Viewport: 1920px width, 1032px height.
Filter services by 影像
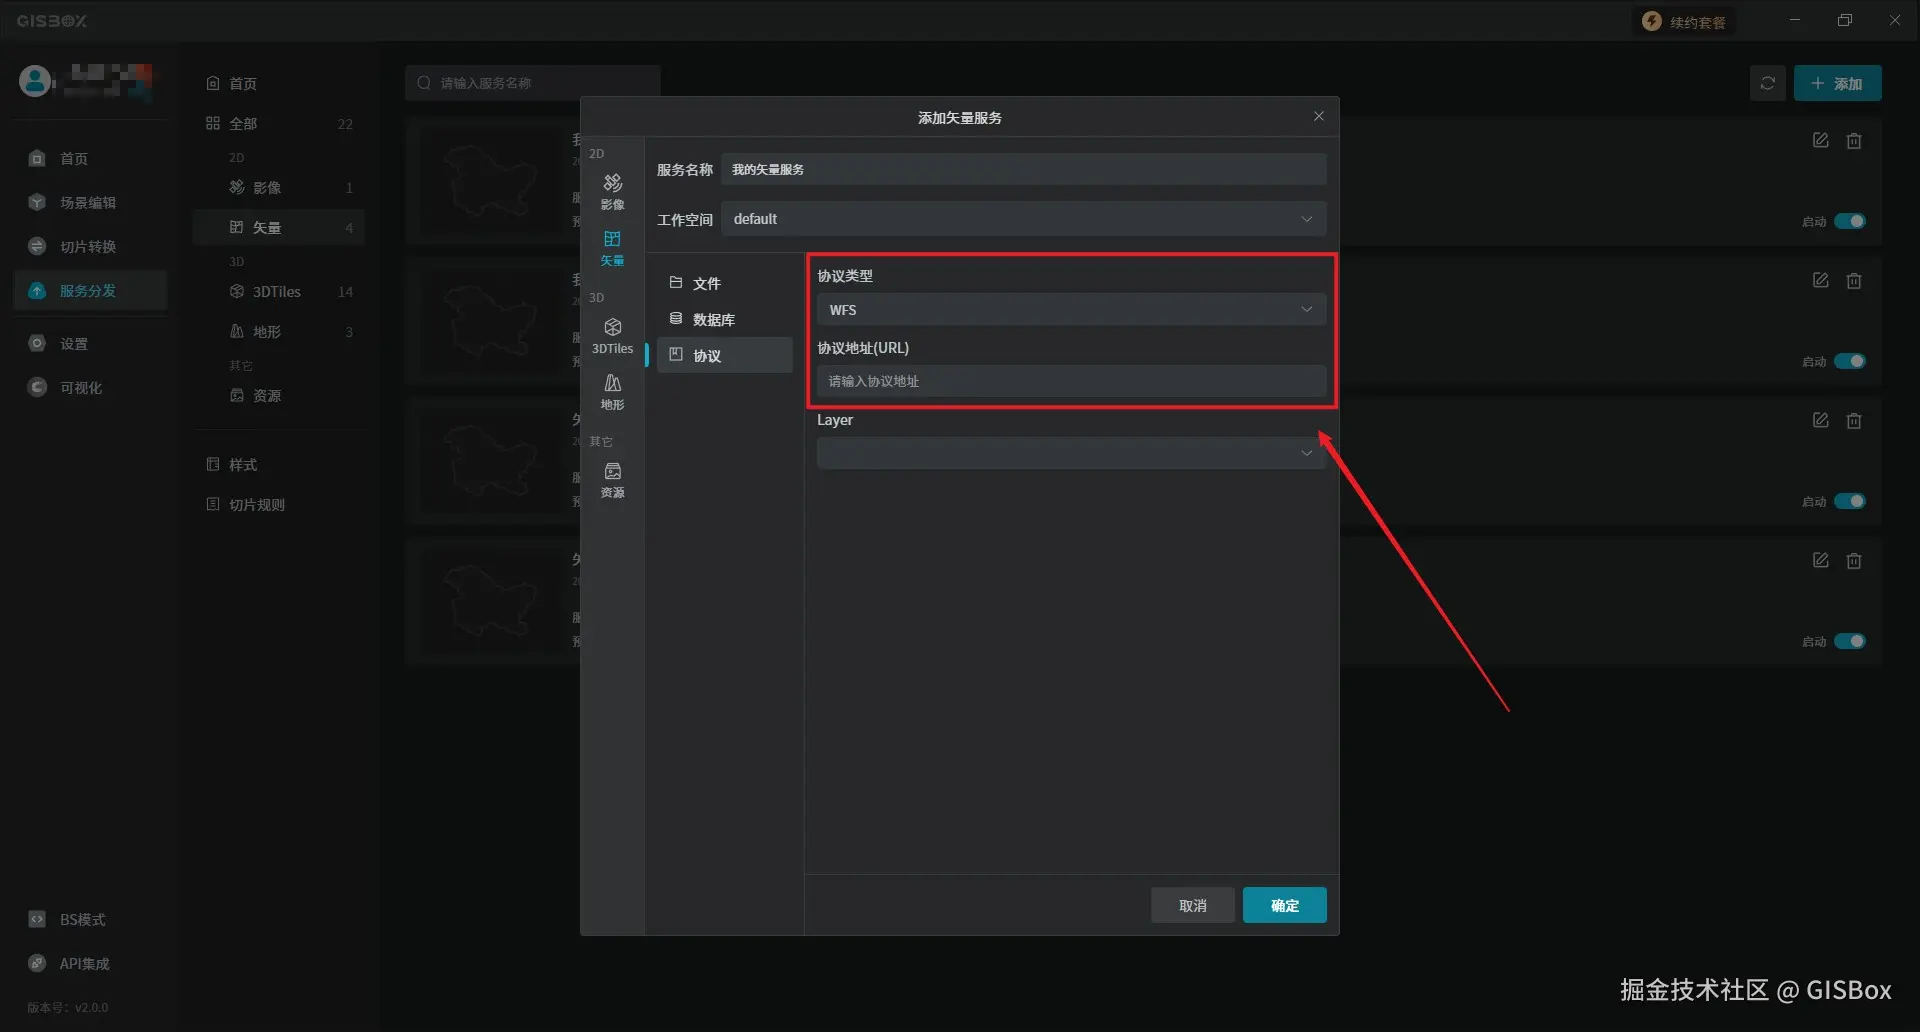pyautogui.click(x=279, y=188)
